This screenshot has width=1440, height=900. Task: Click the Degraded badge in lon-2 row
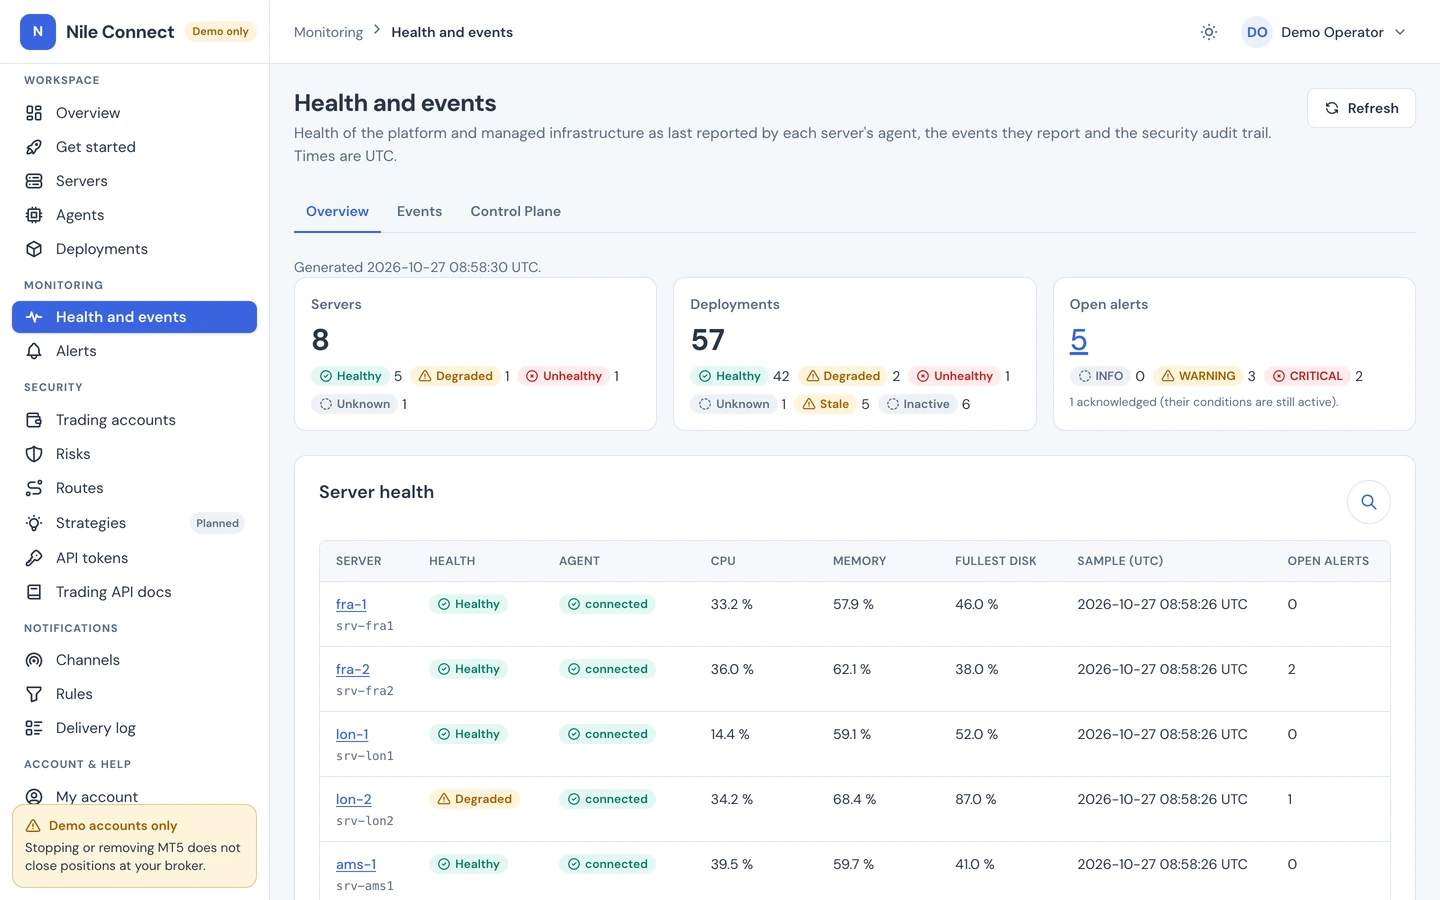pos(474,799)
